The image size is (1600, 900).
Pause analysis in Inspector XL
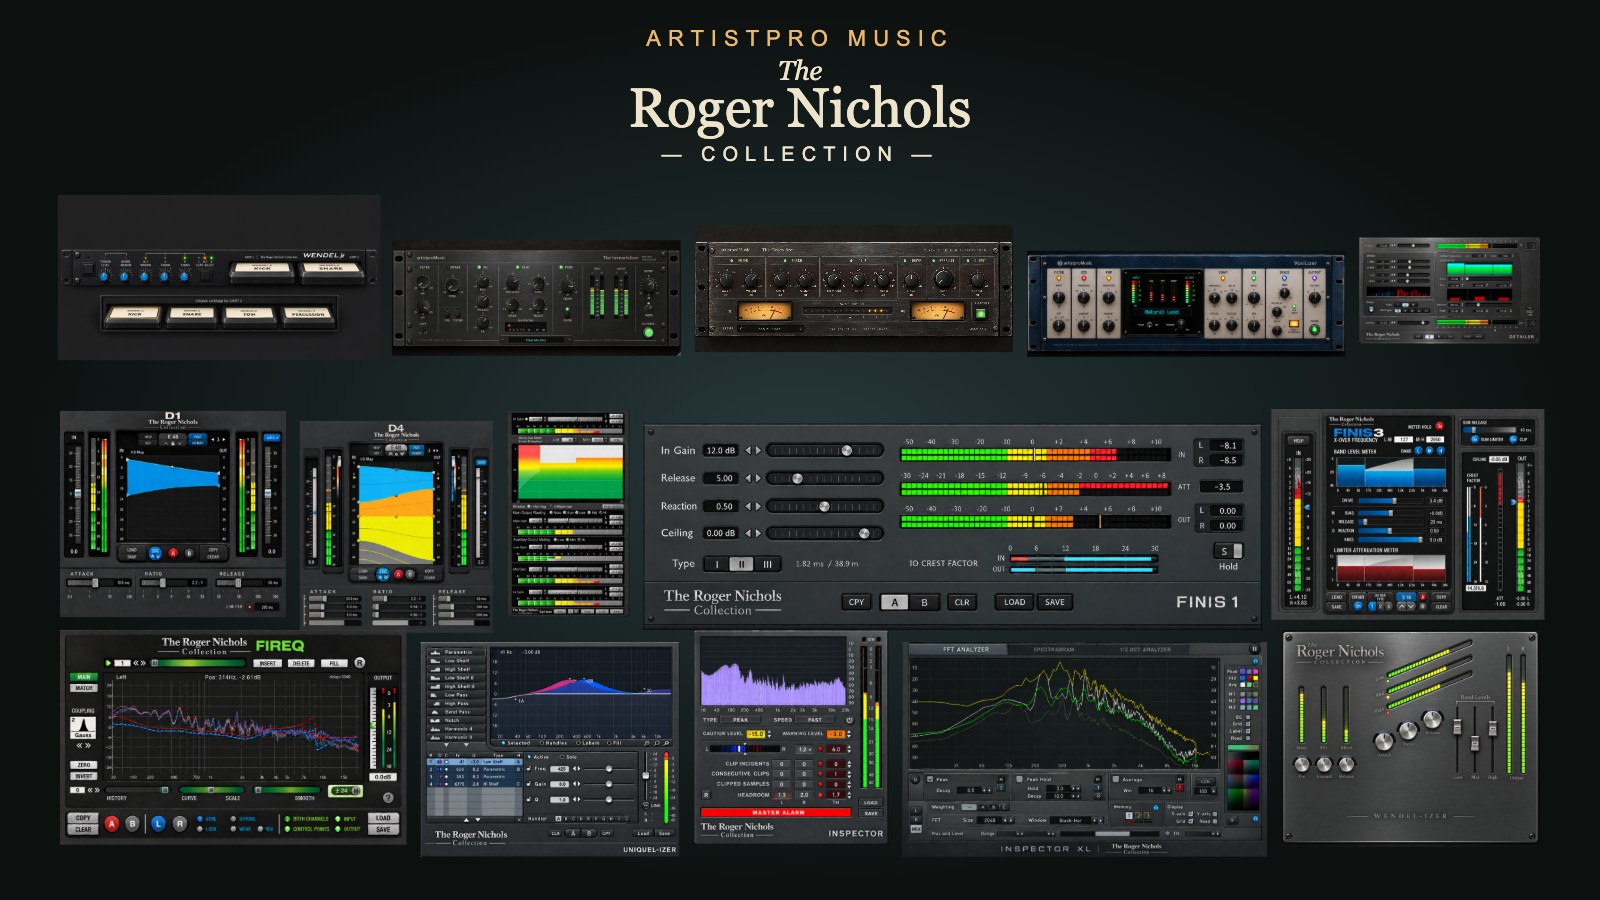pos(1254,649)
